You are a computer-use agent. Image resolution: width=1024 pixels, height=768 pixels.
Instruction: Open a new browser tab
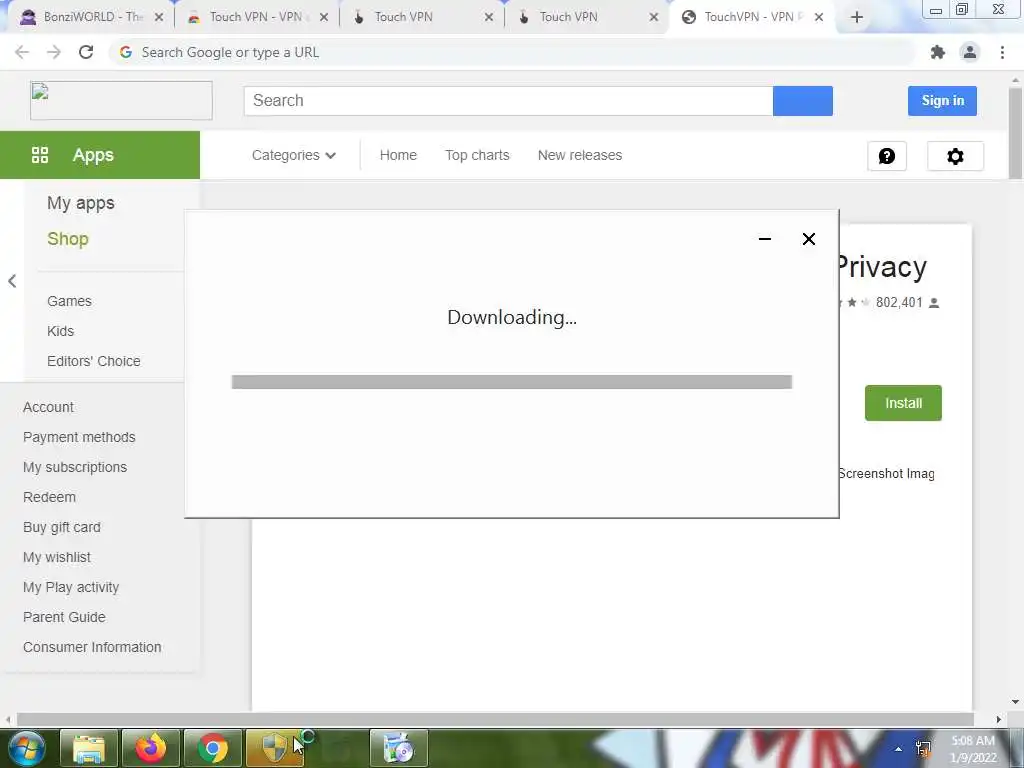(x=857, y=18)
